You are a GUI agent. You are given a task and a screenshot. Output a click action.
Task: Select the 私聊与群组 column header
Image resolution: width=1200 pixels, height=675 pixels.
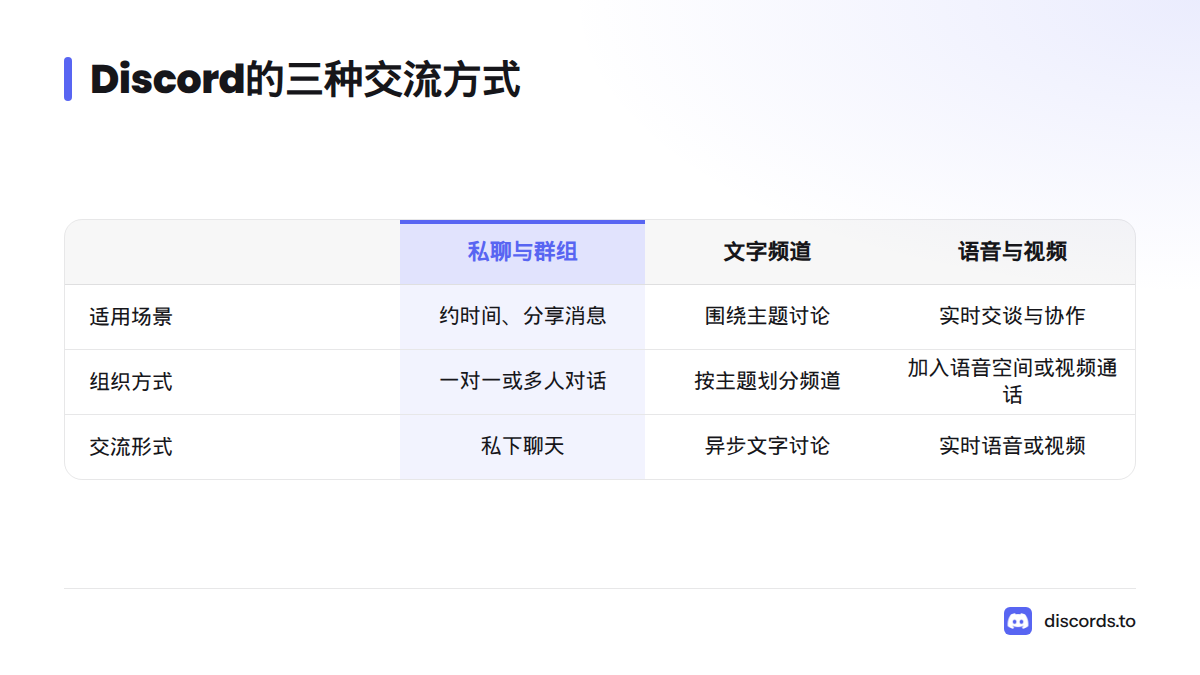coord(522,252)
